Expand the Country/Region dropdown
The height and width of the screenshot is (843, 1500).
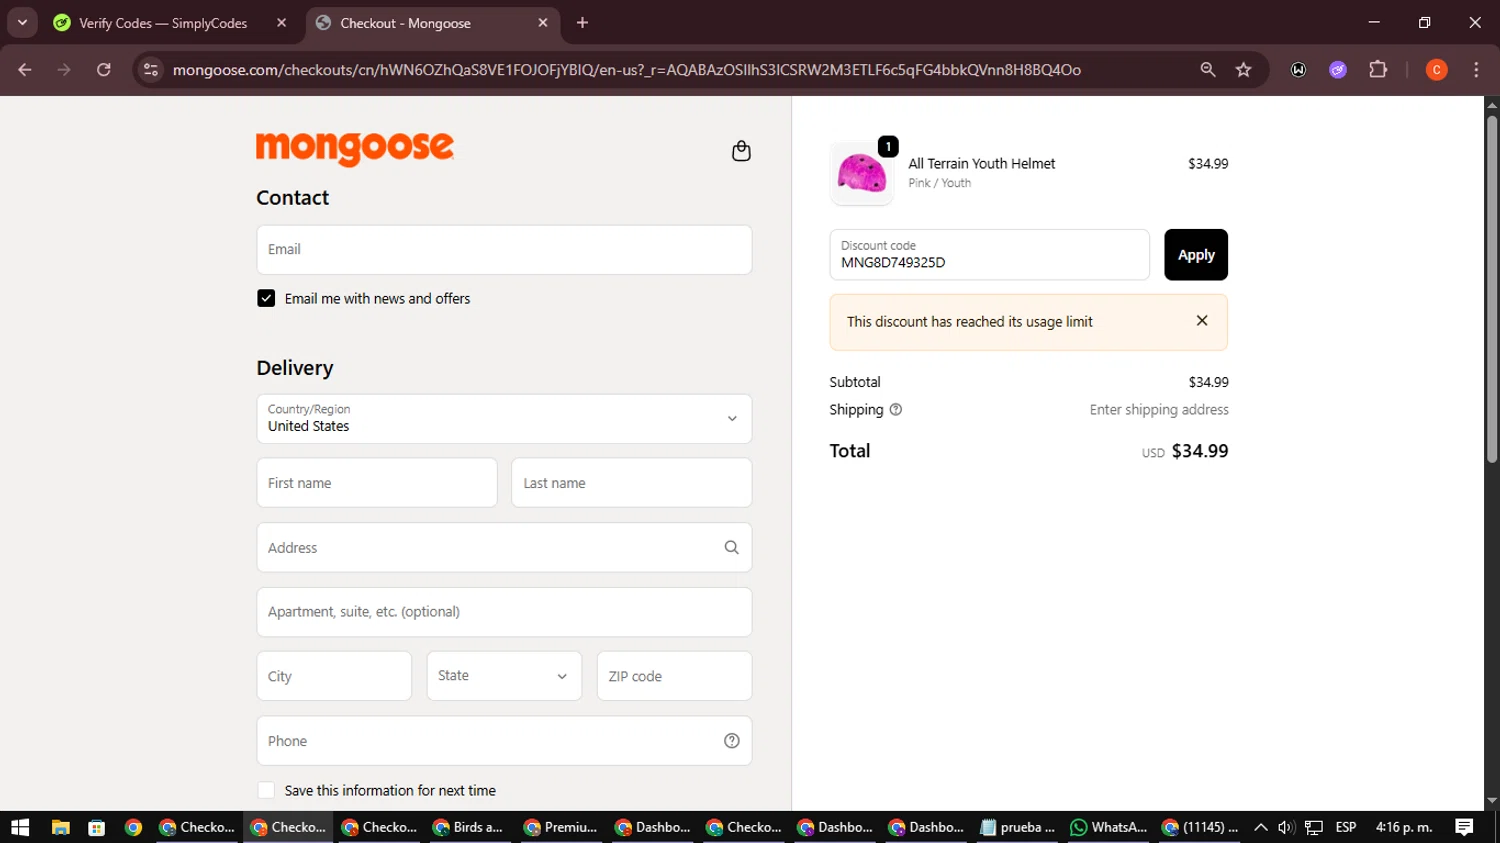pyautogui.click(x=504, y=419)
